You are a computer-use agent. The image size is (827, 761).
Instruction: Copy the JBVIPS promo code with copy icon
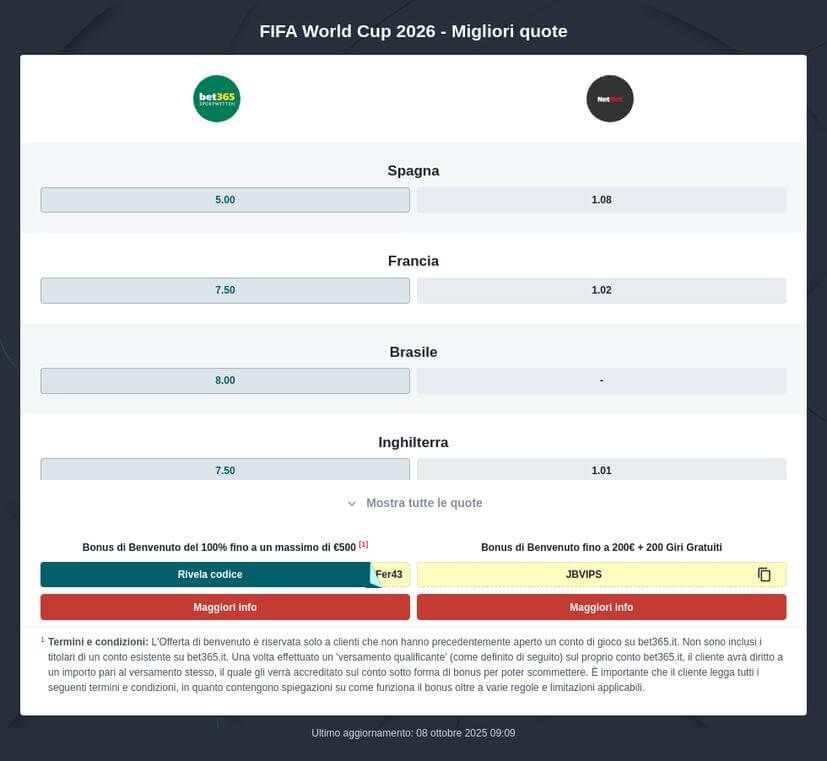pos(764,574)
